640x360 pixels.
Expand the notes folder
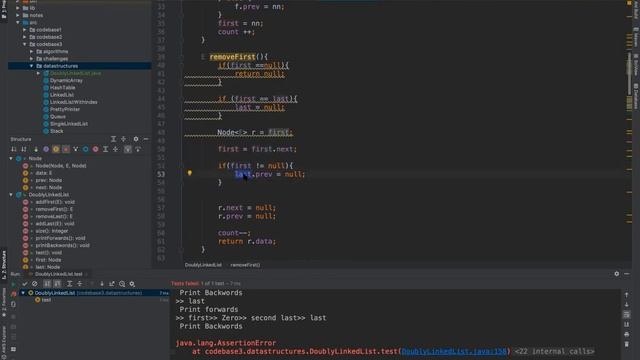point(18,15)
